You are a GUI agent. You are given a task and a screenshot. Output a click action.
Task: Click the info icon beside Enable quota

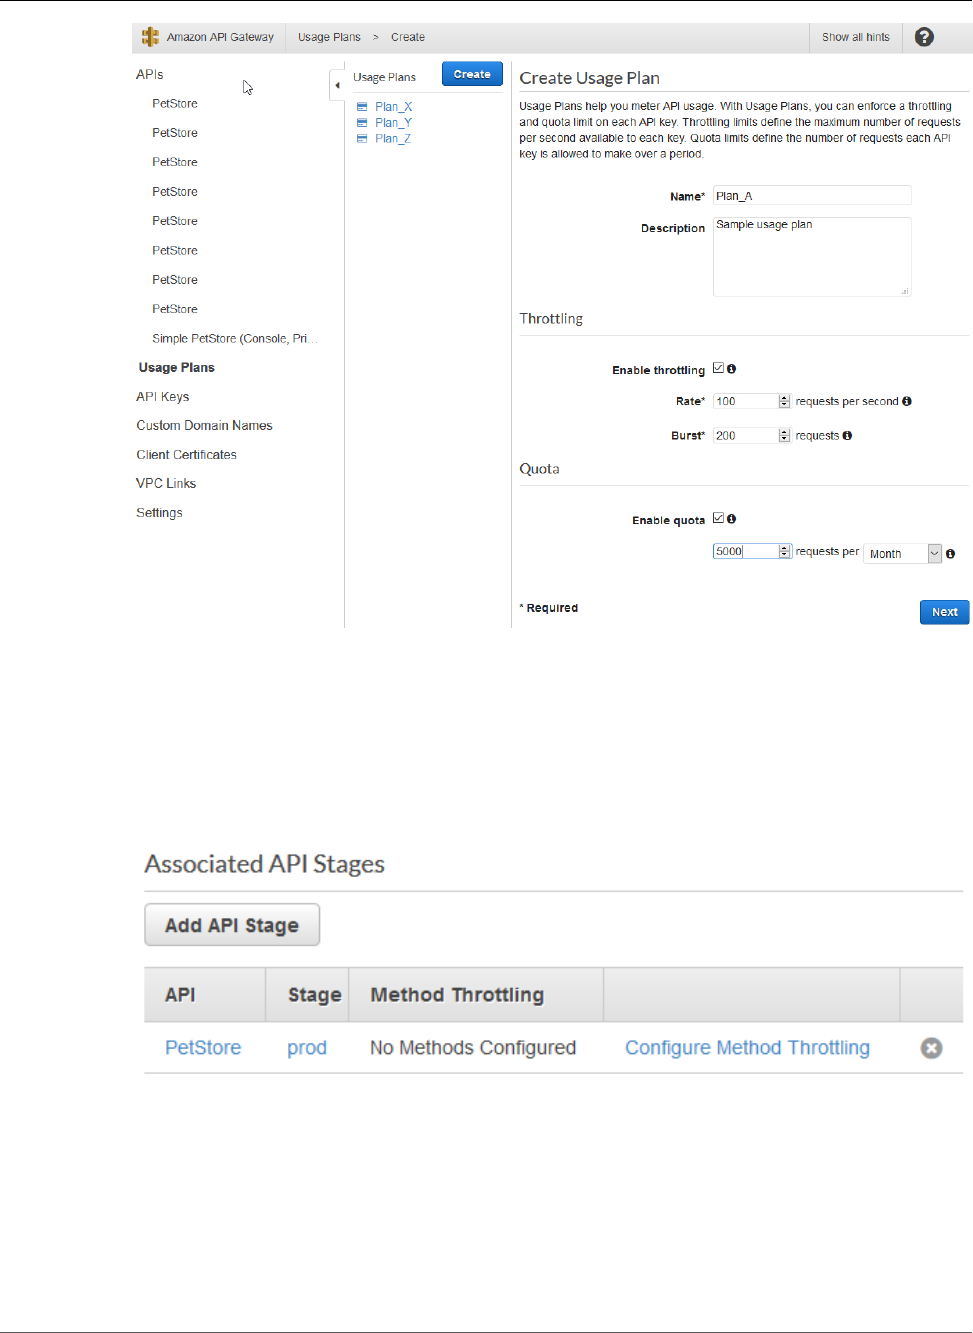click(x=732, y=519)
